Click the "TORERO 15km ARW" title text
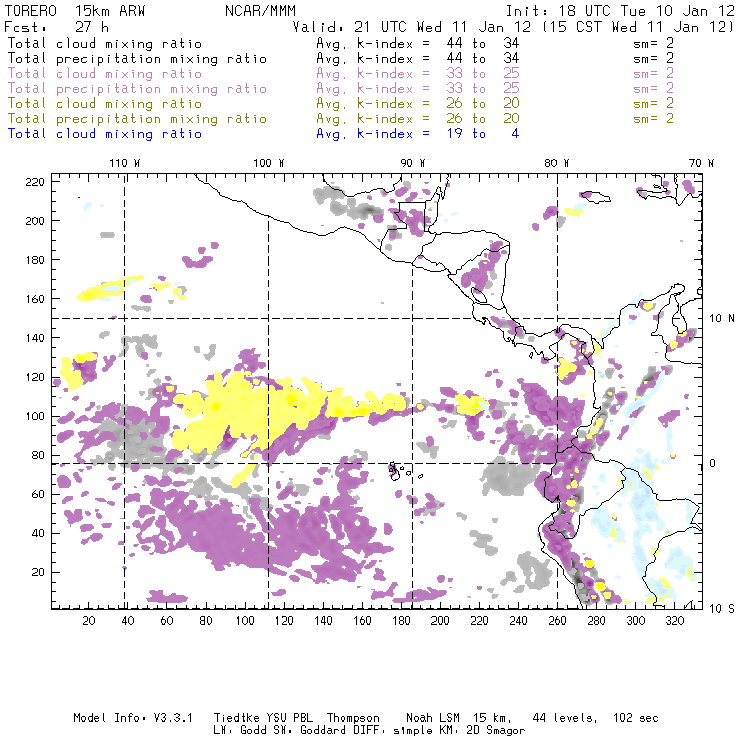 (75, 11)
